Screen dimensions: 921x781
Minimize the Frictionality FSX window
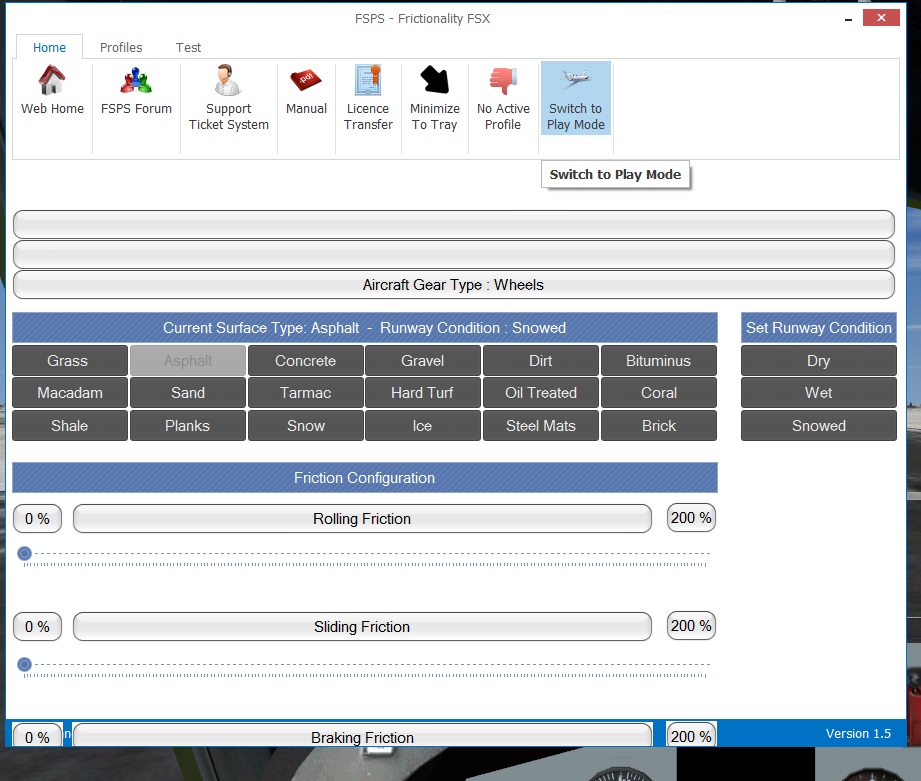[x=848, y=19]
